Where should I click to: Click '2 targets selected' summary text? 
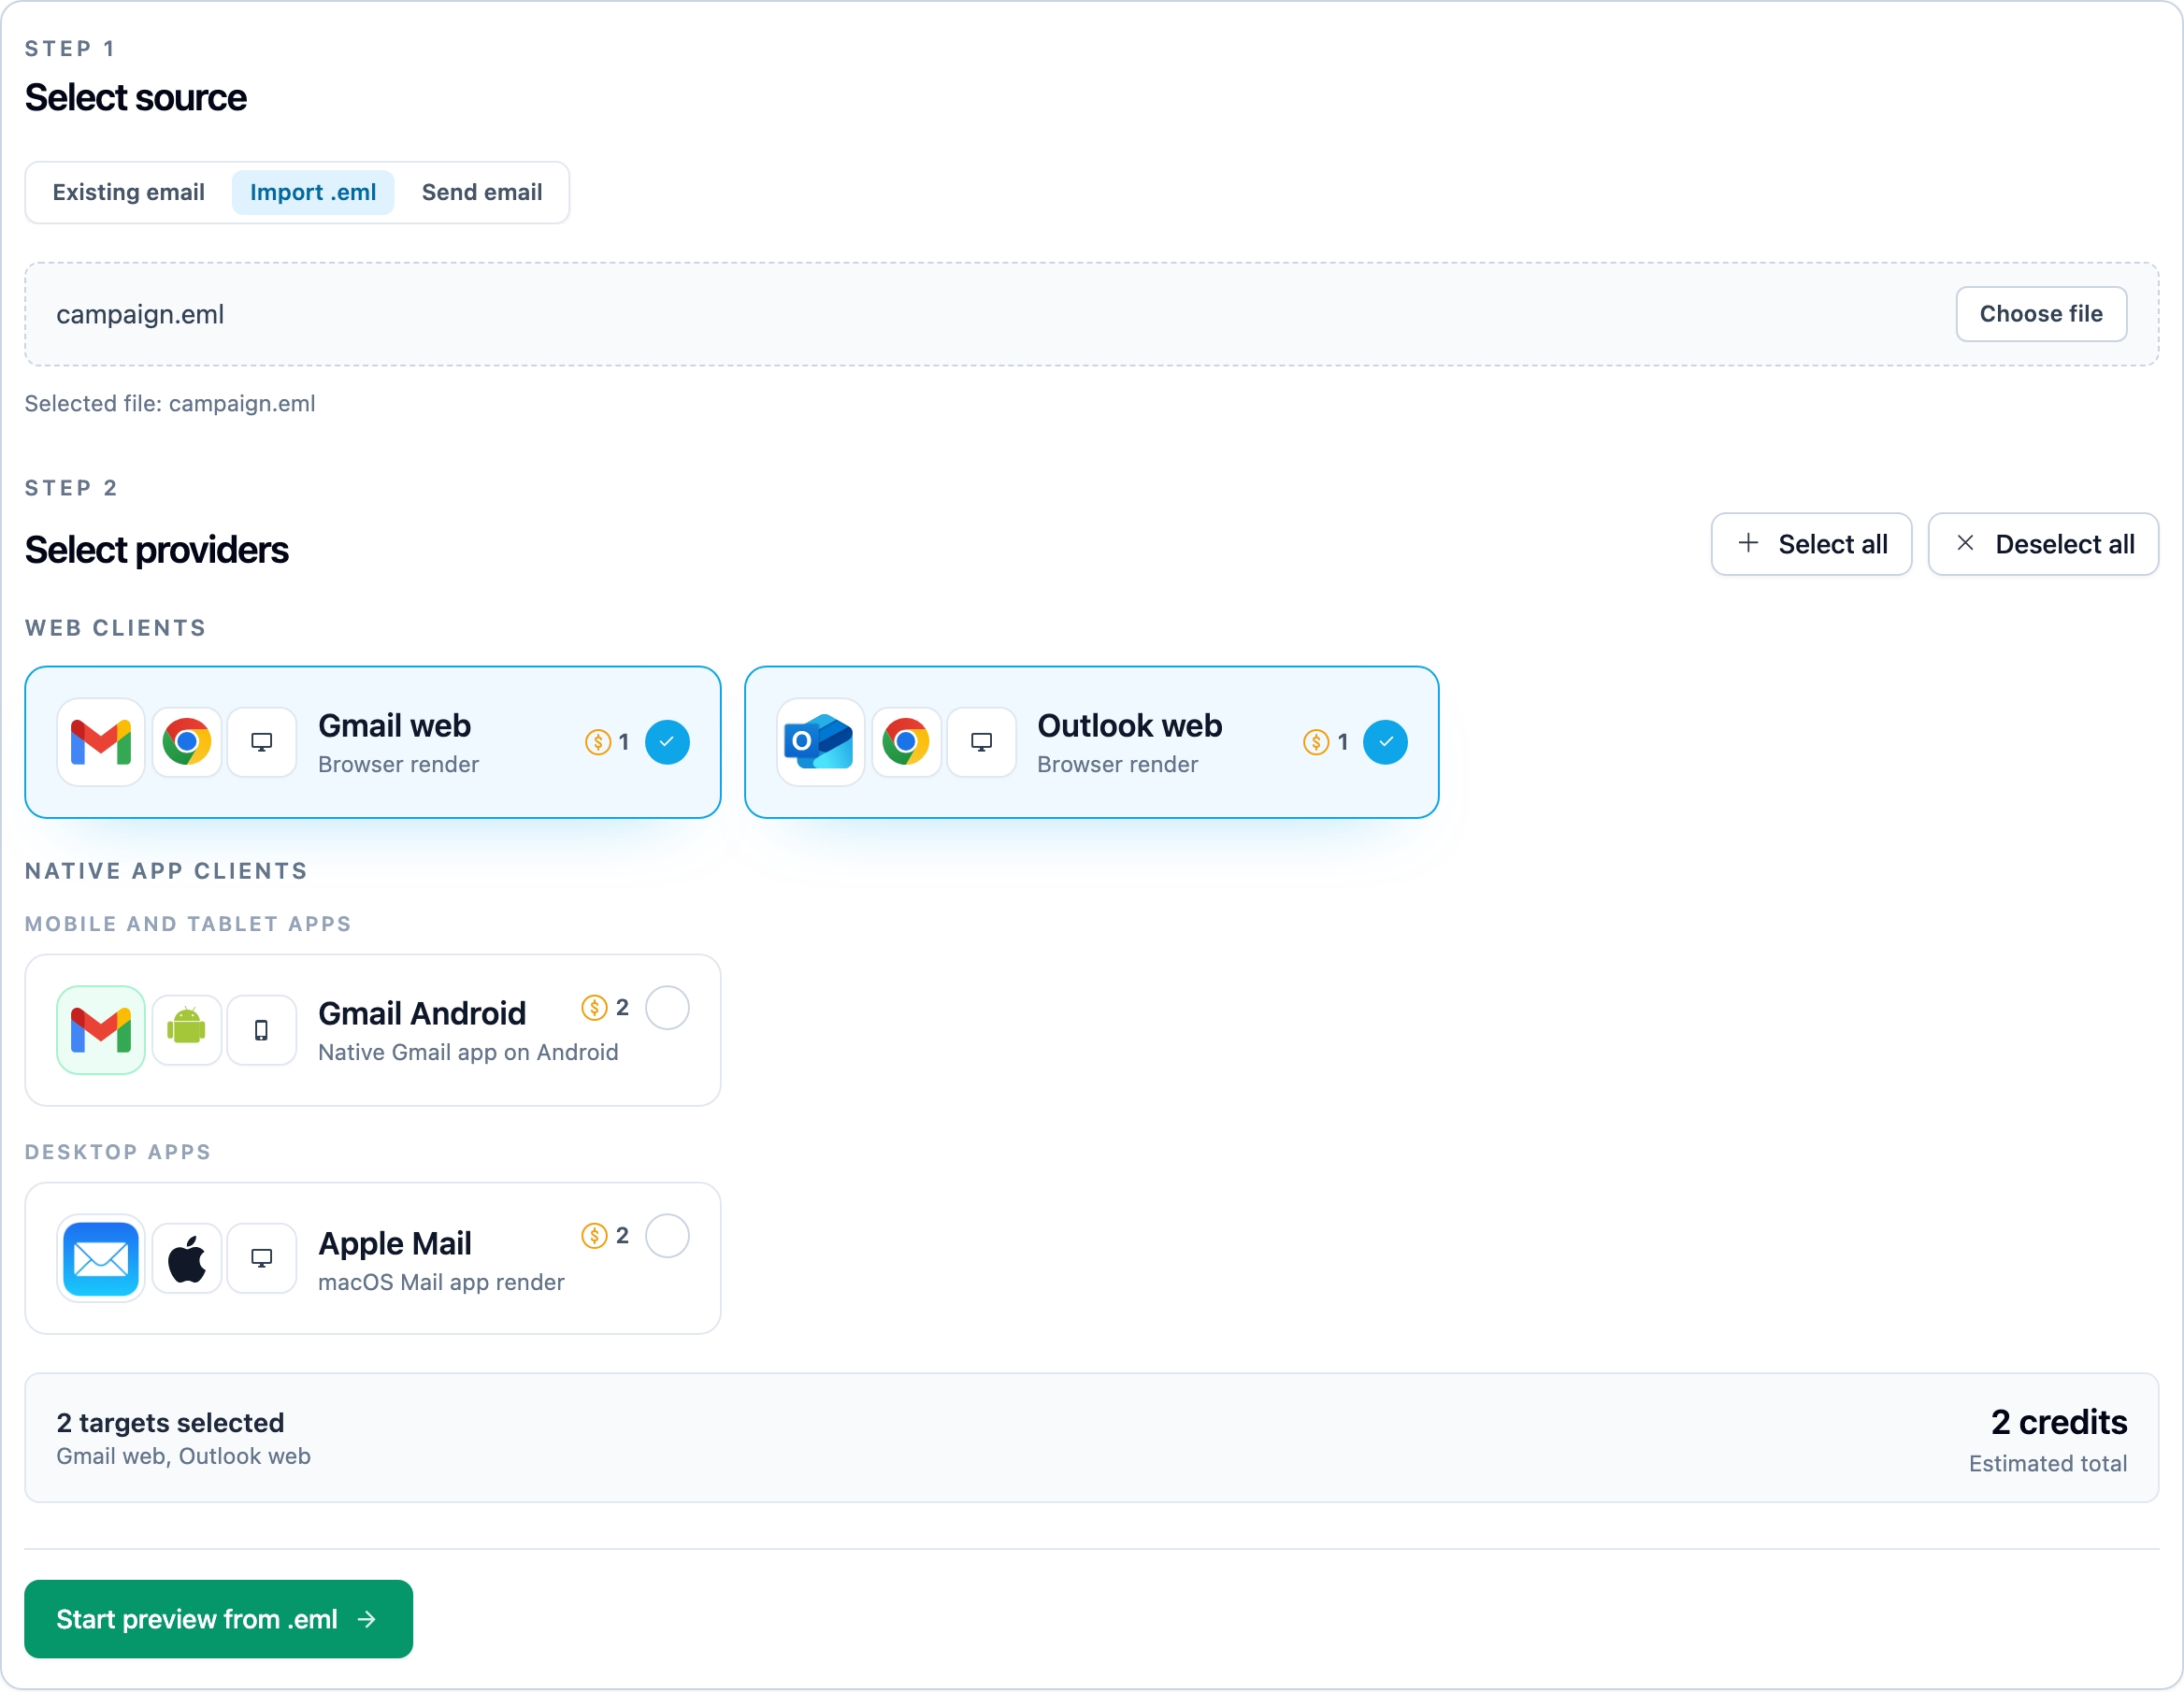[170, 1423]
